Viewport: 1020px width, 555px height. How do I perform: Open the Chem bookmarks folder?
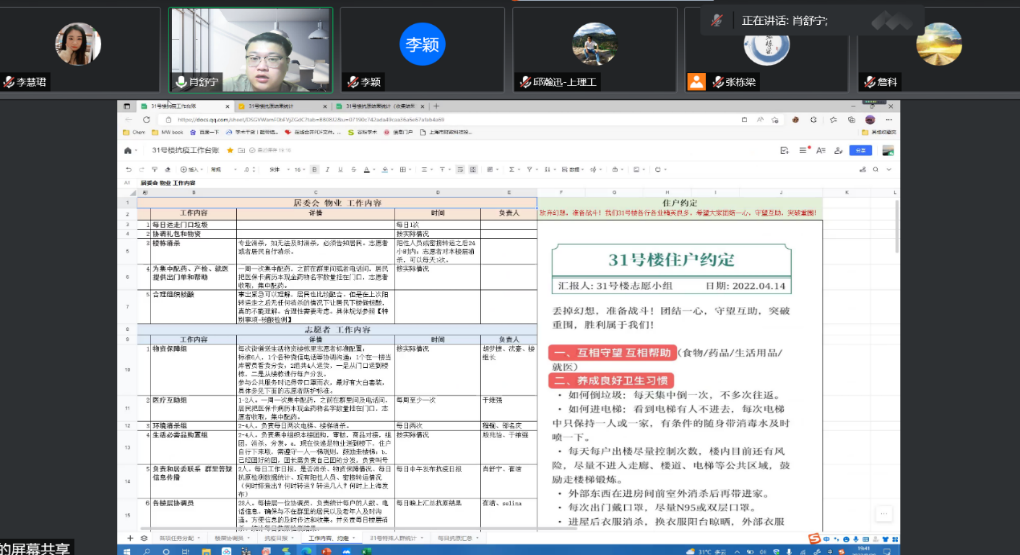pos(134,132)
